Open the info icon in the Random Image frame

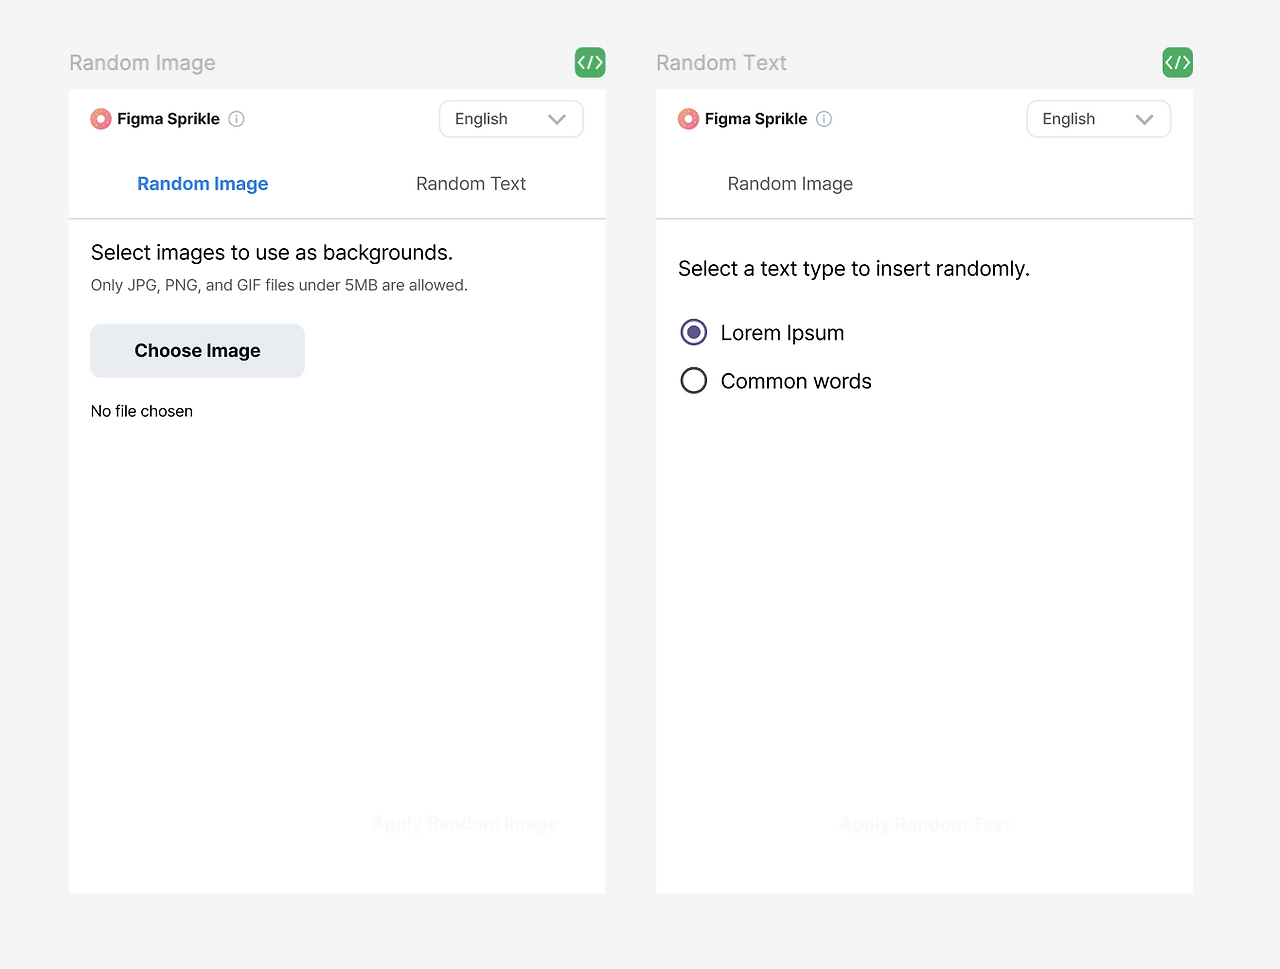click(x=237, y=119)
